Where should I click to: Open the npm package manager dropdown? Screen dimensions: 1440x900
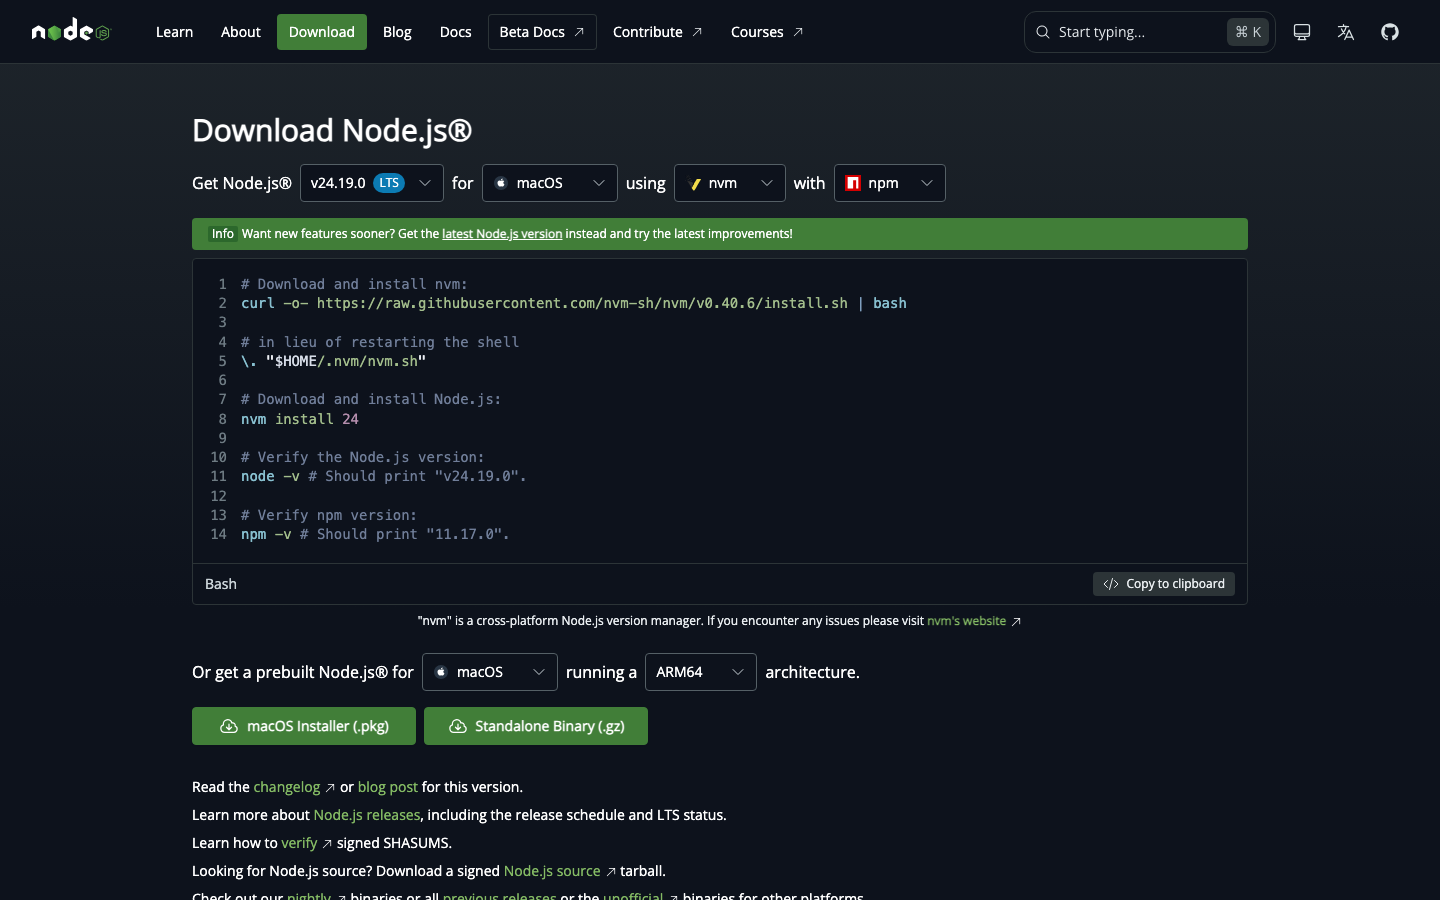click(x=890, y=183)
